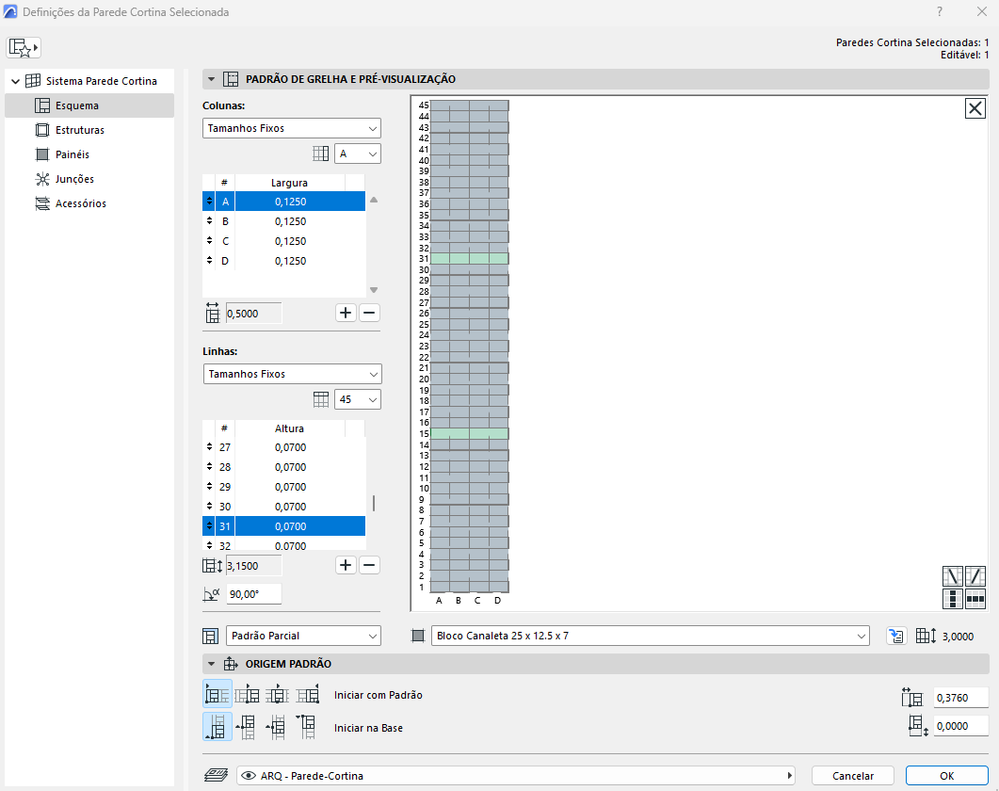Click total column width field 0,5000
Image resolution: width=999 pixels, height=791 pixels.
(x=254, y=313)
